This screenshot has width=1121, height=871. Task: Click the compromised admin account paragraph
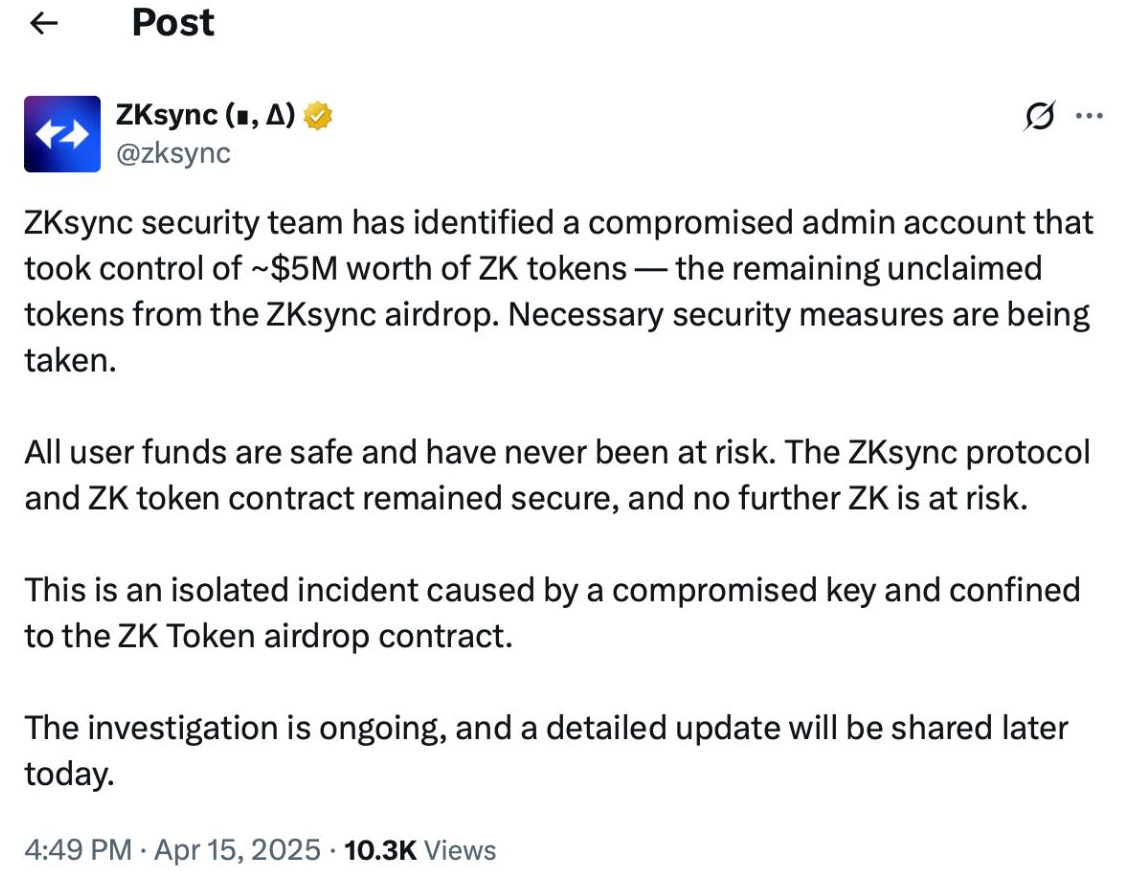click(558, 291)
